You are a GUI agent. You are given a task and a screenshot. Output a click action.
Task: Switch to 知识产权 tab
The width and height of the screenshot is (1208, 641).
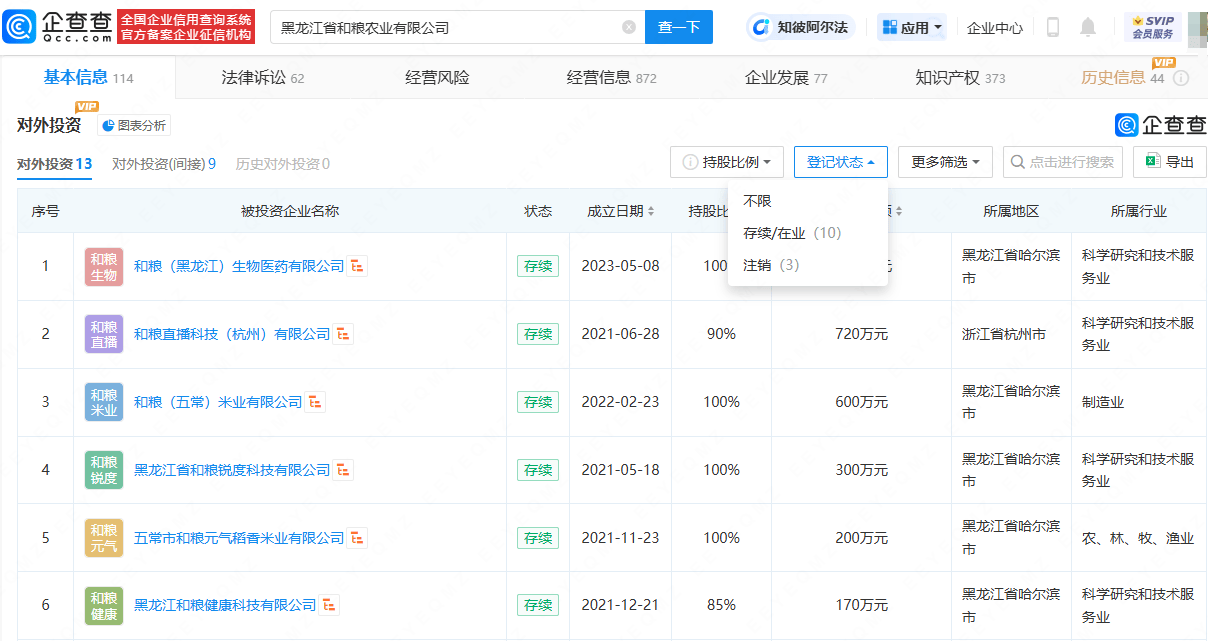pyautogui.click(x=960, y=78)
